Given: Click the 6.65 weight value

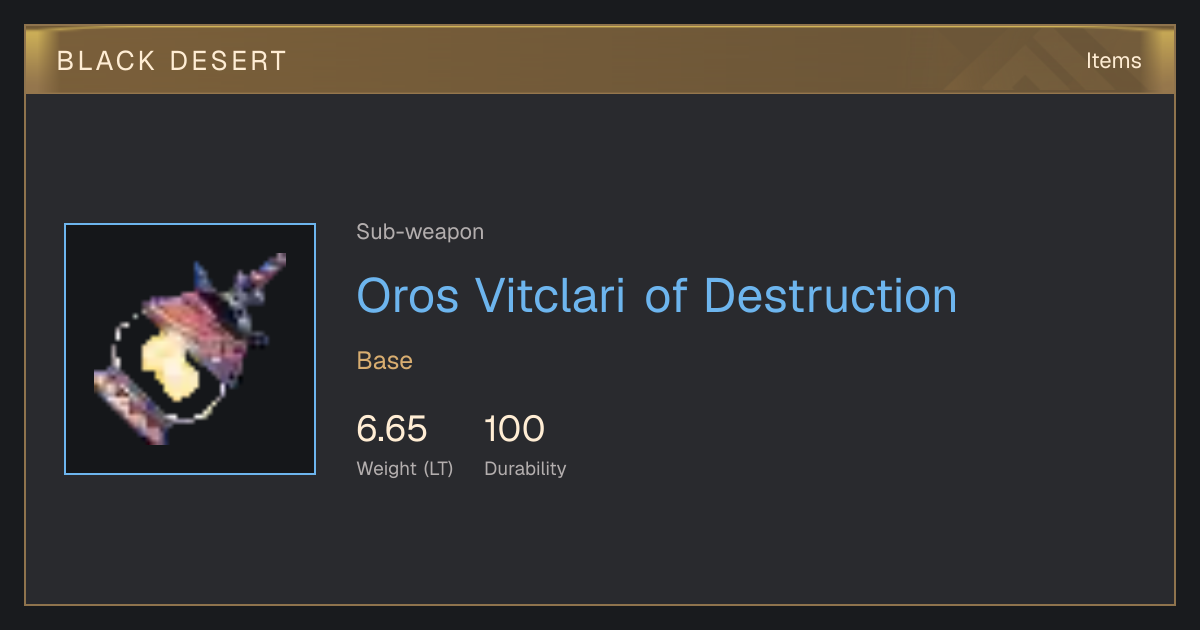Looking at the screenshot, I should tap(392, 430).
